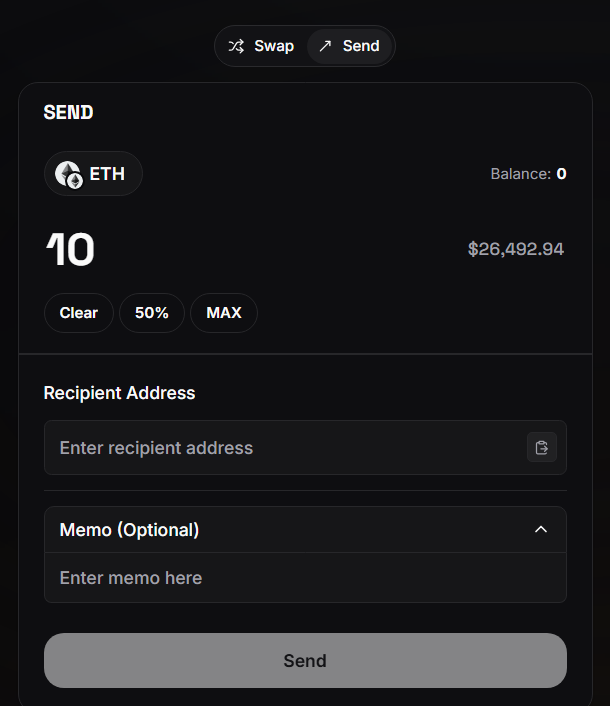Click the amount value 10
610x706 pixels.
(x=70, y=249)
